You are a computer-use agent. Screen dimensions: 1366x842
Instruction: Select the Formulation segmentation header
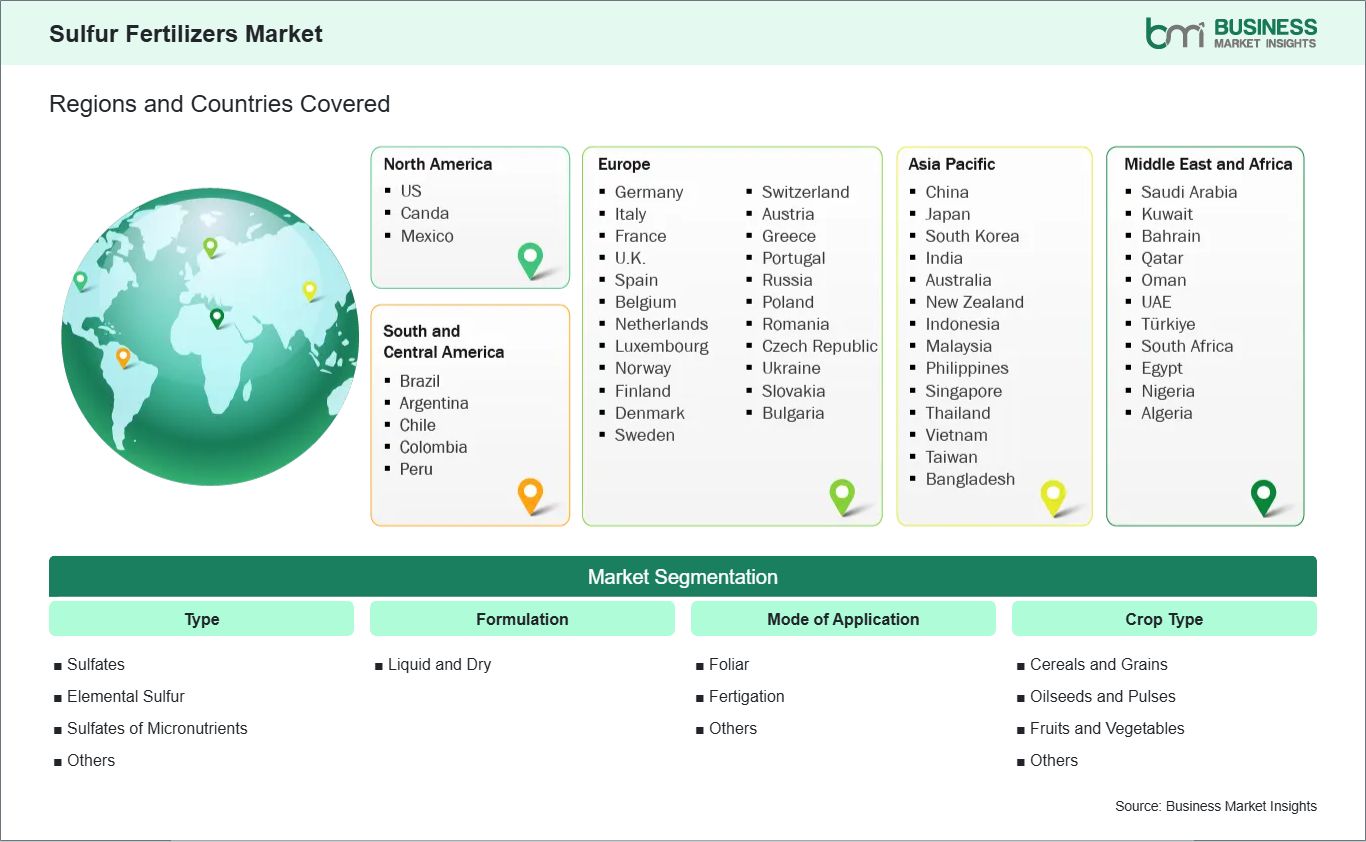(522, 619)
